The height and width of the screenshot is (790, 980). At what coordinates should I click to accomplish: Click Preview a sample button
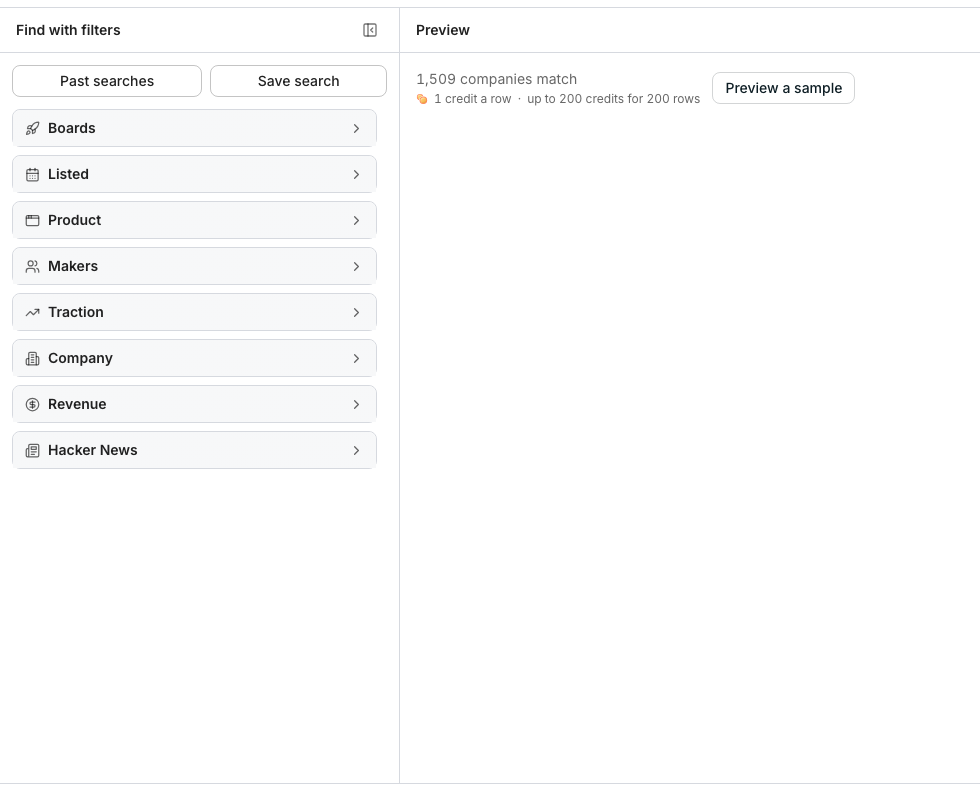pyautogui.click(x=783, y=88)
